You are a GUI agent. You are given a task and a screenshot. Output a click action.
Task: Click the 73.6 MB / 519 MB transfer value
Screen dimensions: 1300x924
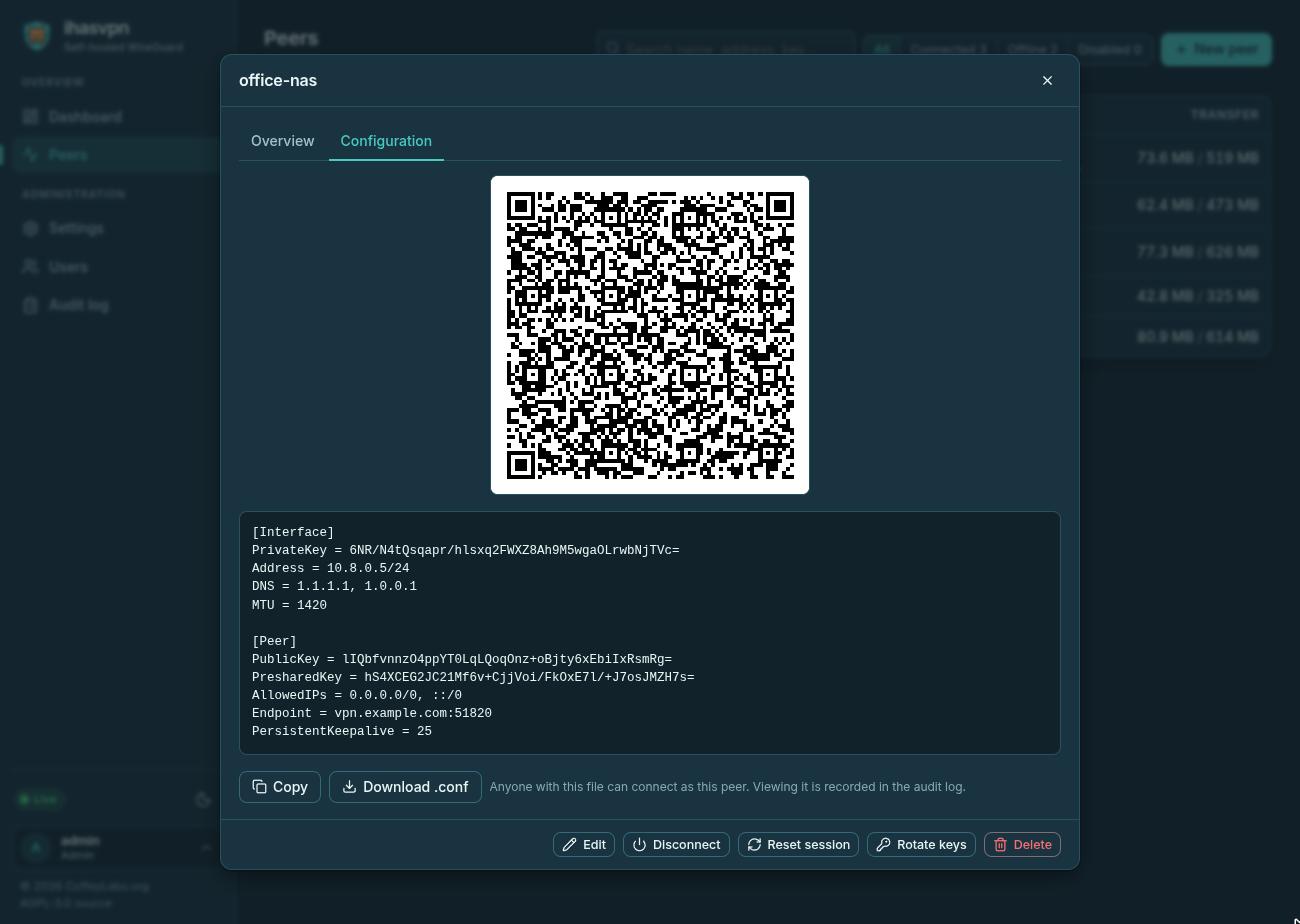click(x=1198, y=158)
